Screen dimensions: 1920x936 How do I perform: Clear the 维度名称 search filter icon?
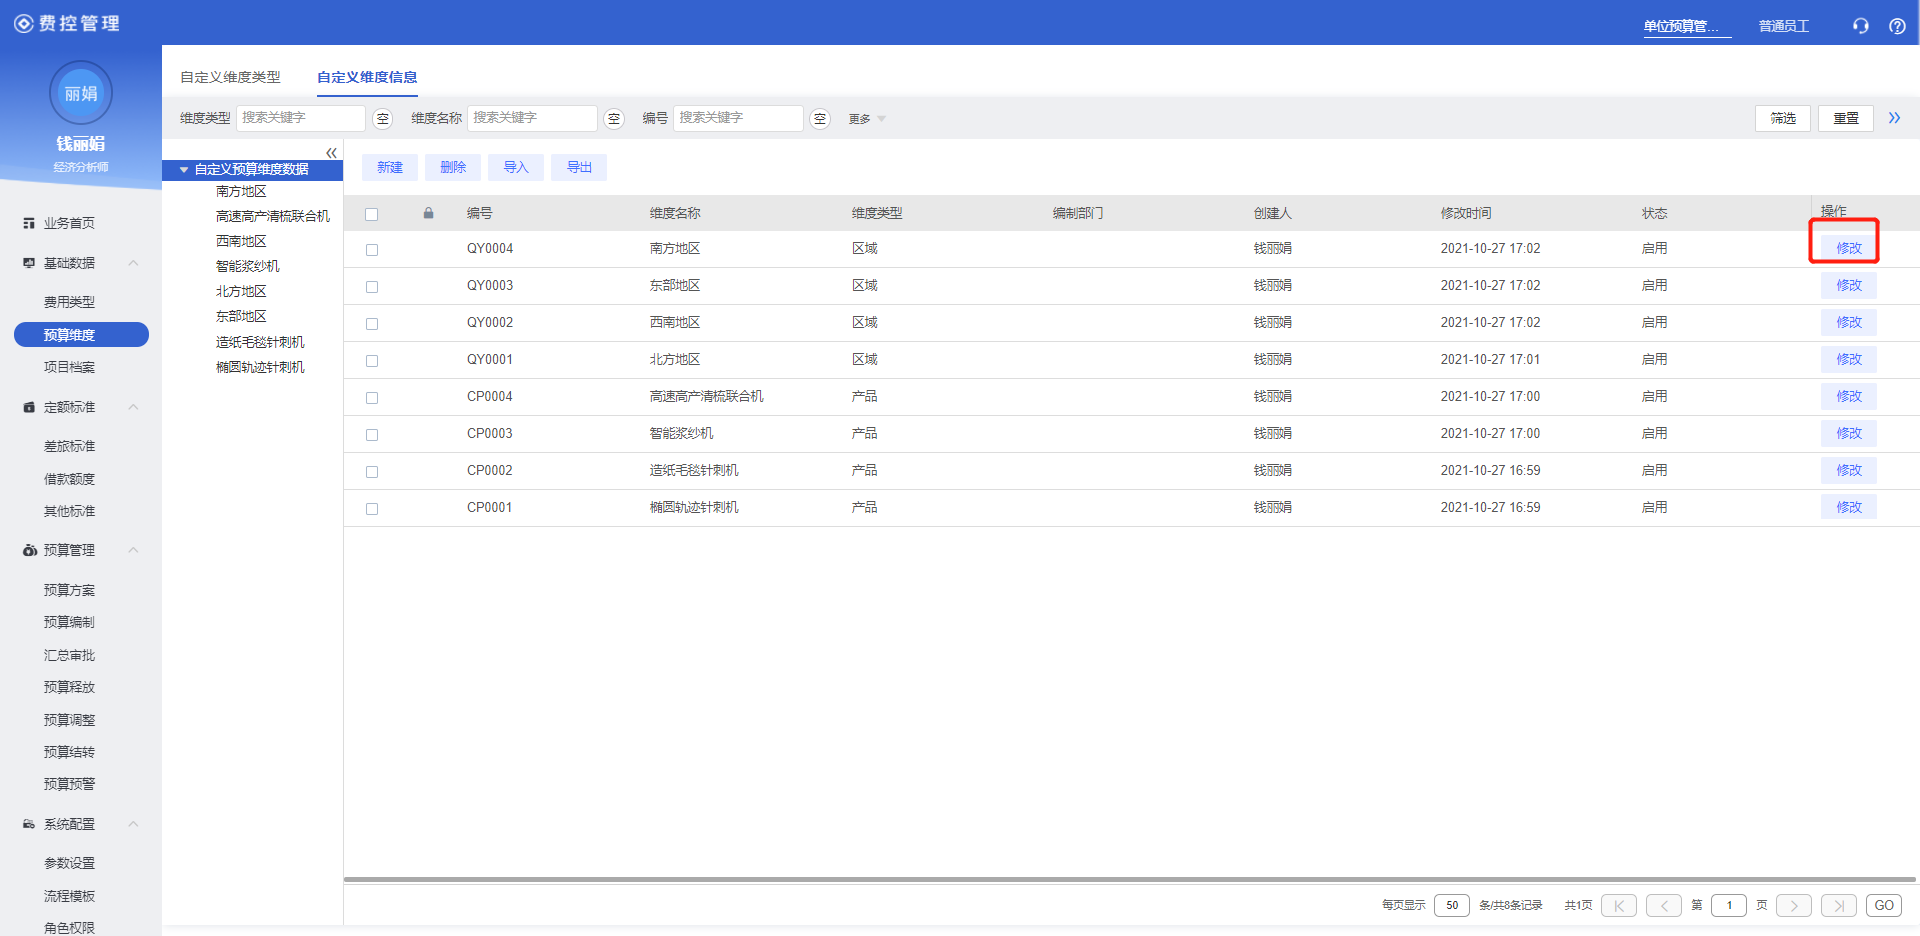click(614, 119)
